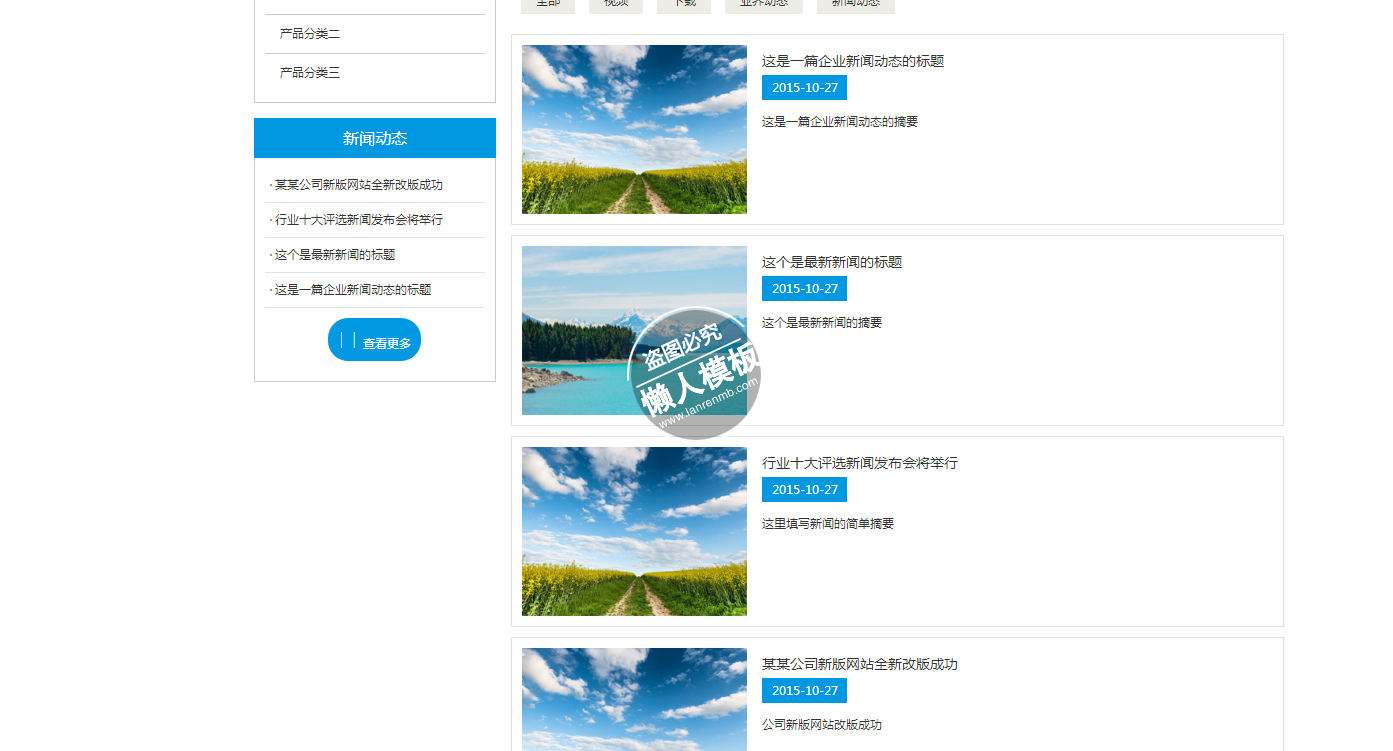
Task: Click summary text 这里填写新闻的简单摘要
Action: (828, 524)
